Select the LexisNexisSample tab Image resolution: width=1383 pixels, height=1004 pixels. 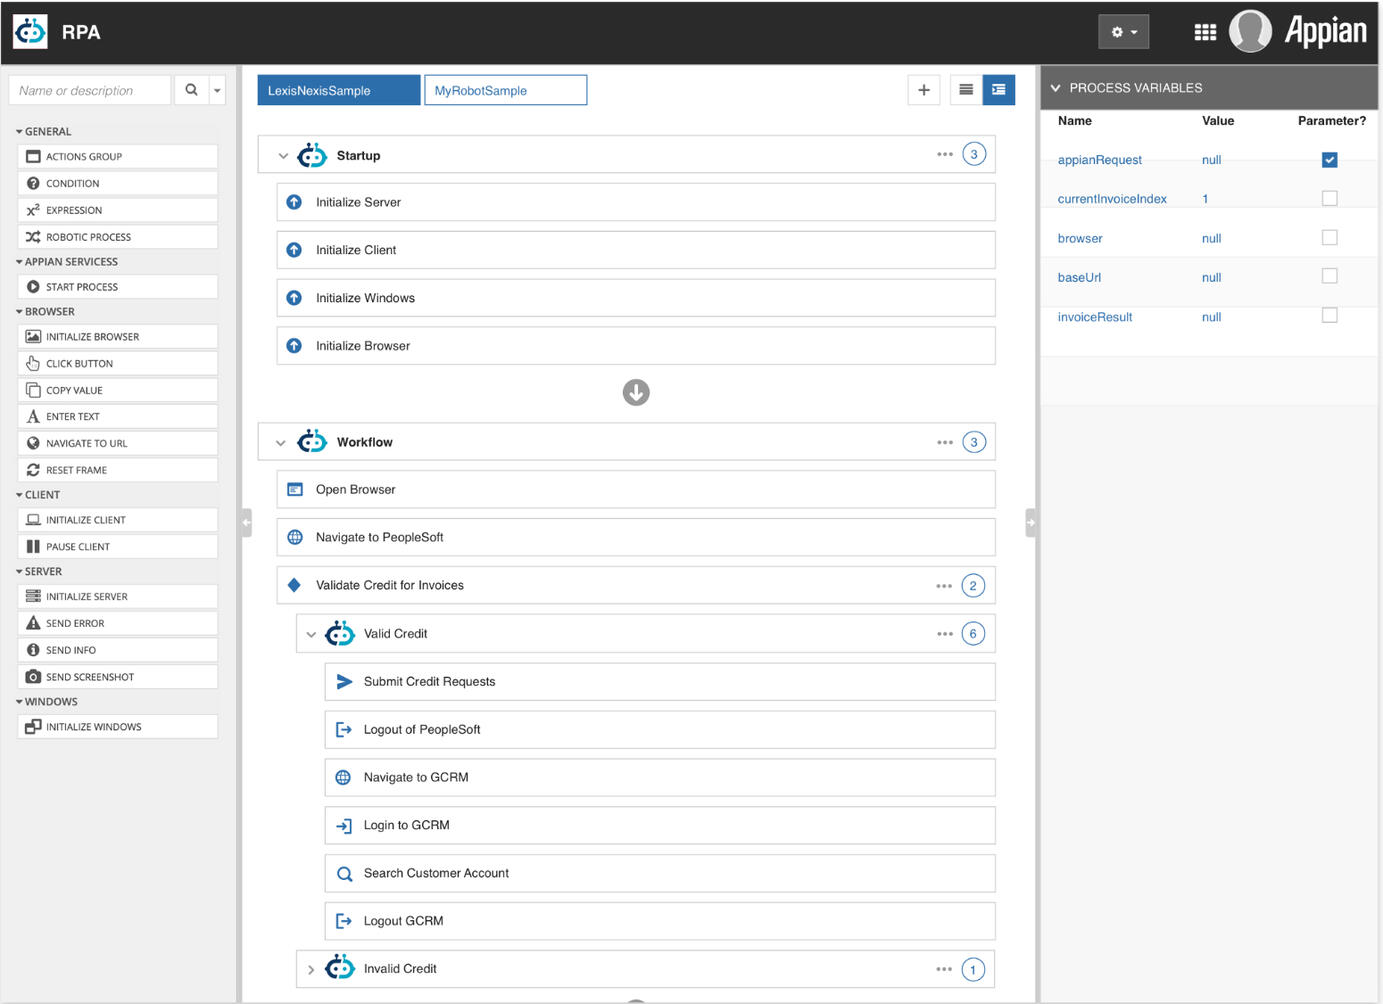[338, 90]
